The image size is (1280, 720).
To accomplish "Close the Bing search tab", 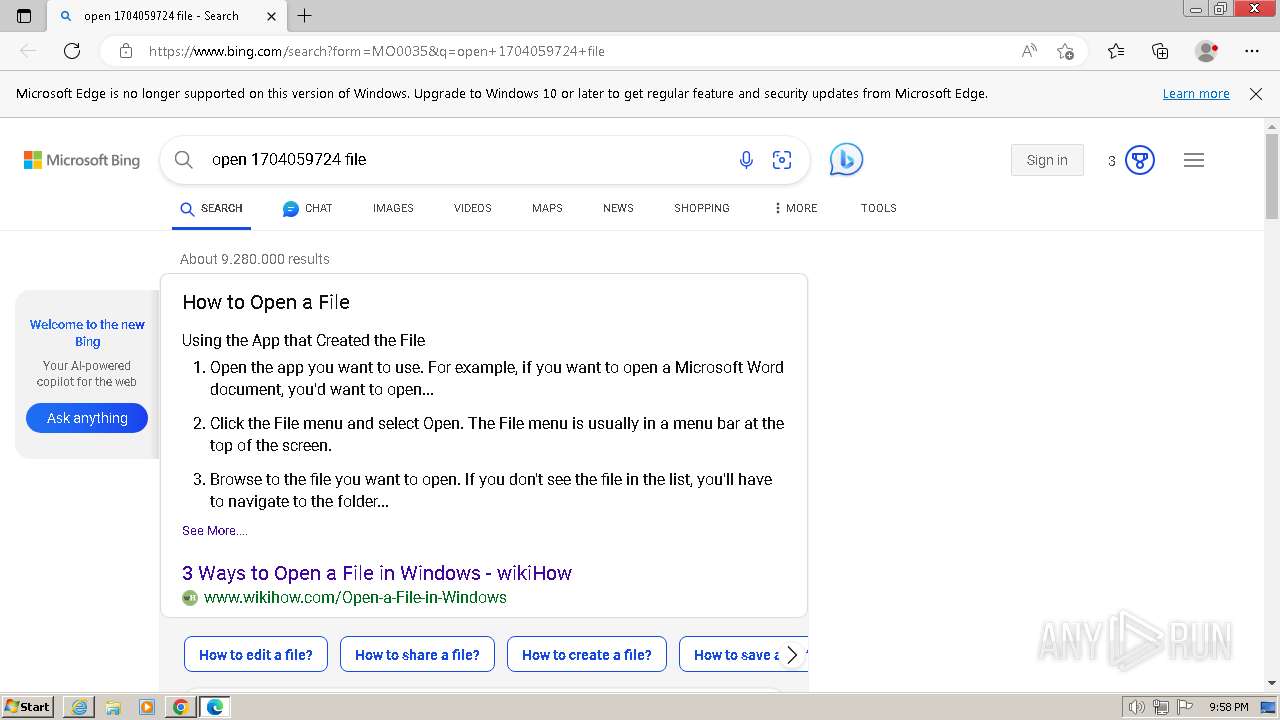I will (272, 16).
